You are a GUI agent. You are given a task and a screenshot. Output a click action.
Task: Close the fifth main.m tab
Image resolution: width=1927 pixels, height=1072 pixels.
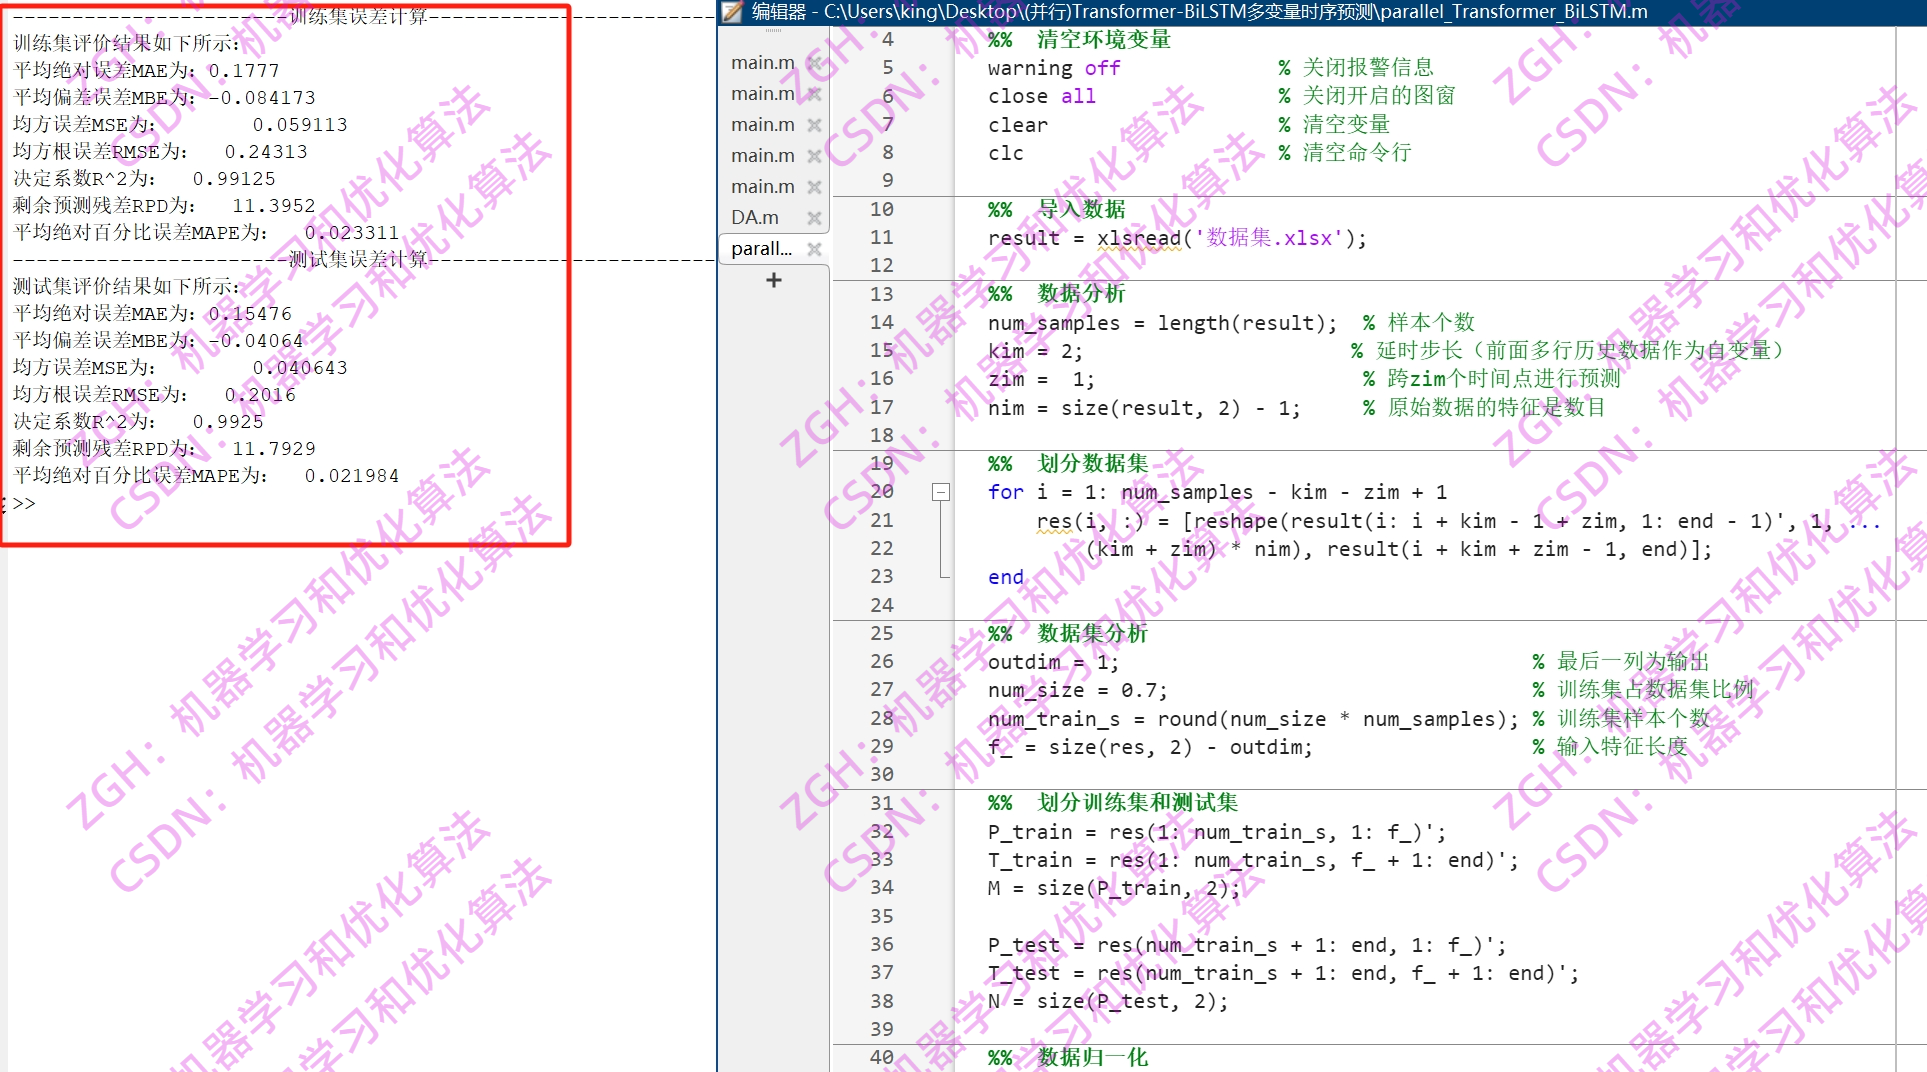tap(815, 186)
